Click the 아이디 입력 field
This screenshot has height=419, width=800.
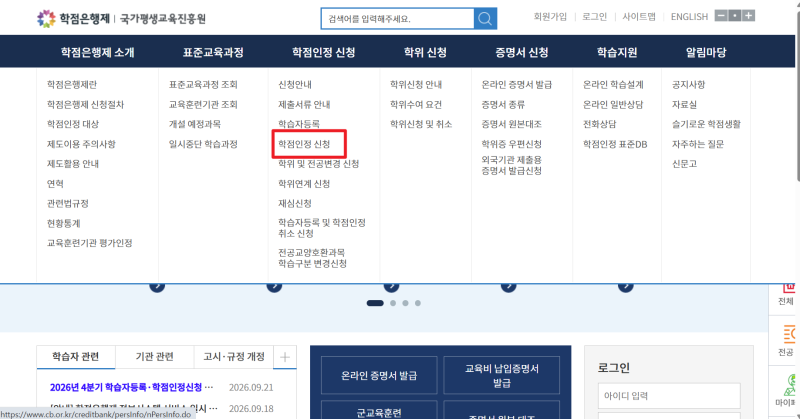tap(669, 396)
